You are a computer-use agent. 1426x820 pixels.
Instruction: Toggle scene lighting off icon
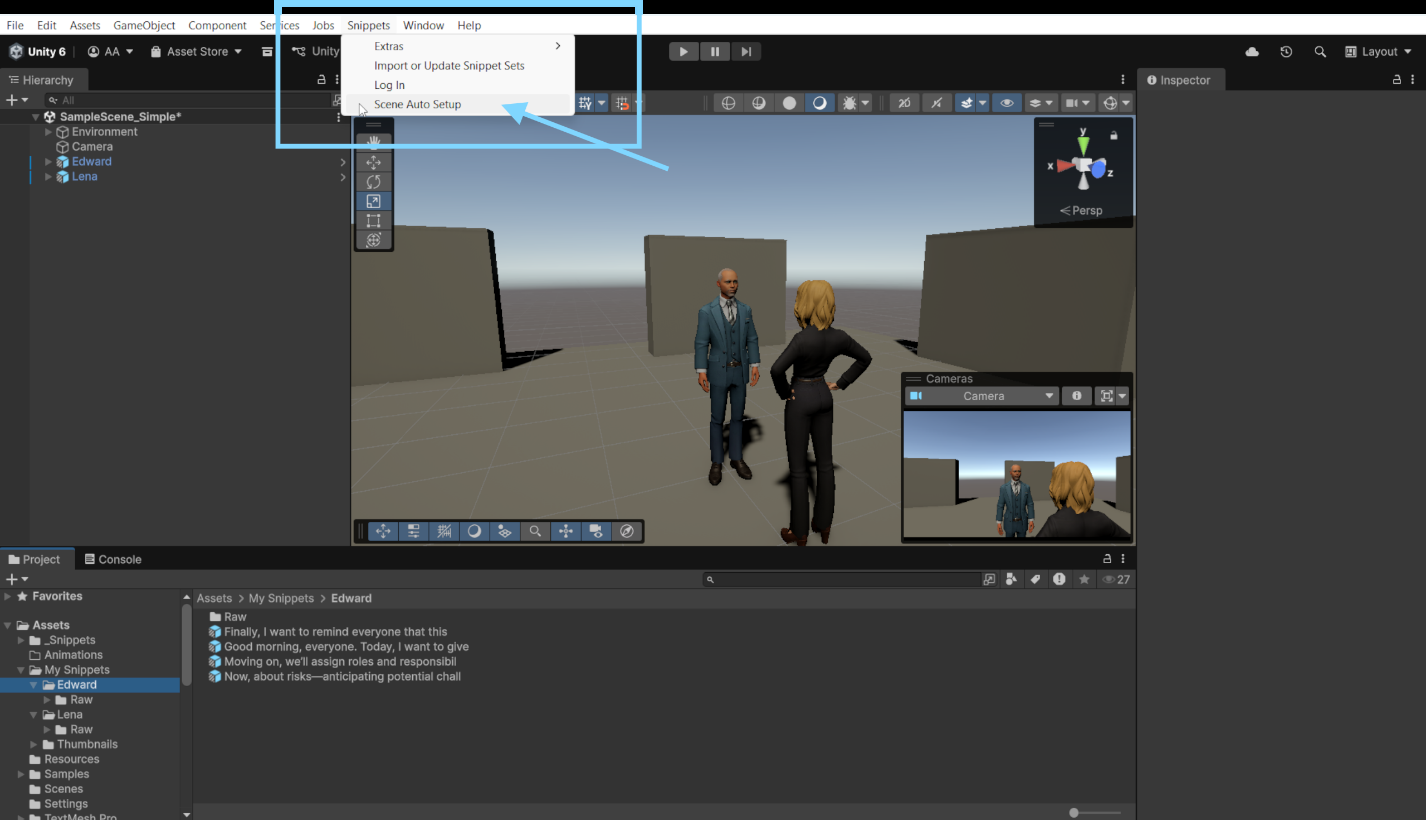(937, 103)
